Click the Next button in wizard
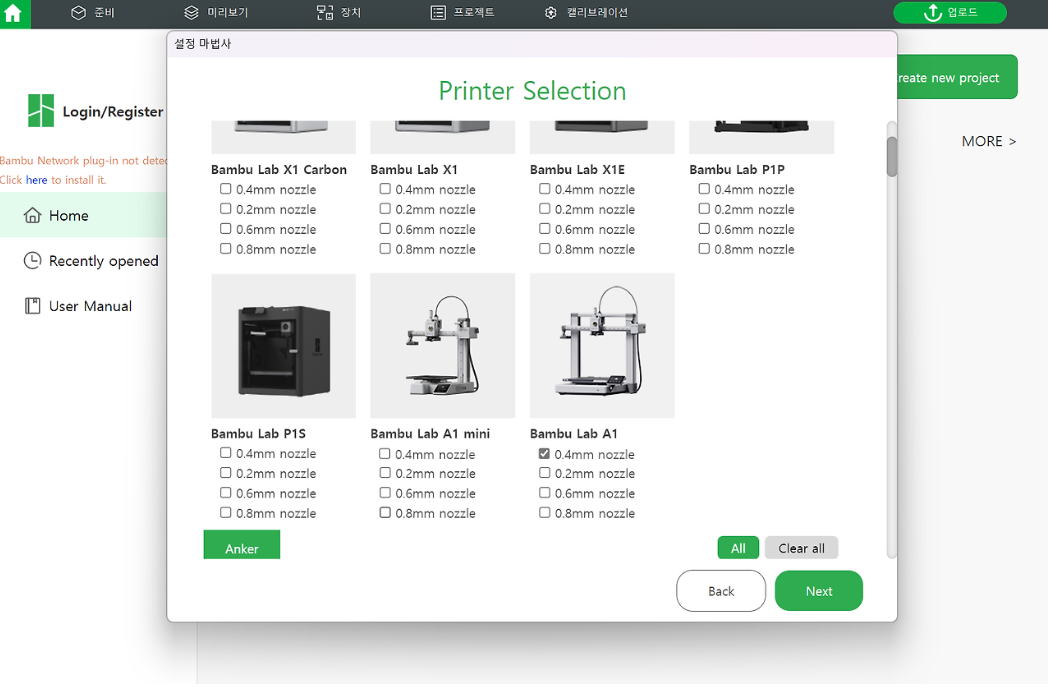The width and height of the screenshot is (1050, 688). (x=819, y=592)
